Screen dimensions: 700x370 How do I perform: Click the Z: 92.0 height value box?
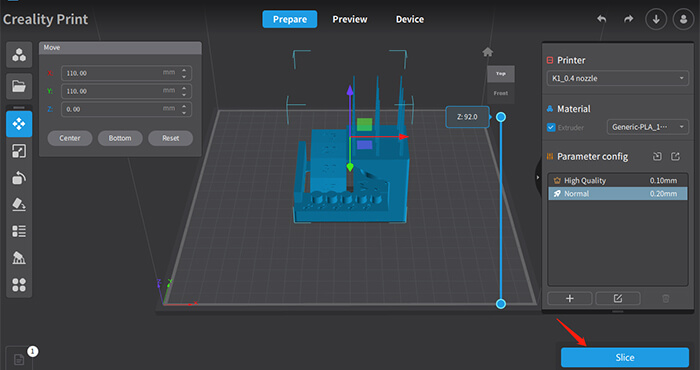tap(467, 117)
